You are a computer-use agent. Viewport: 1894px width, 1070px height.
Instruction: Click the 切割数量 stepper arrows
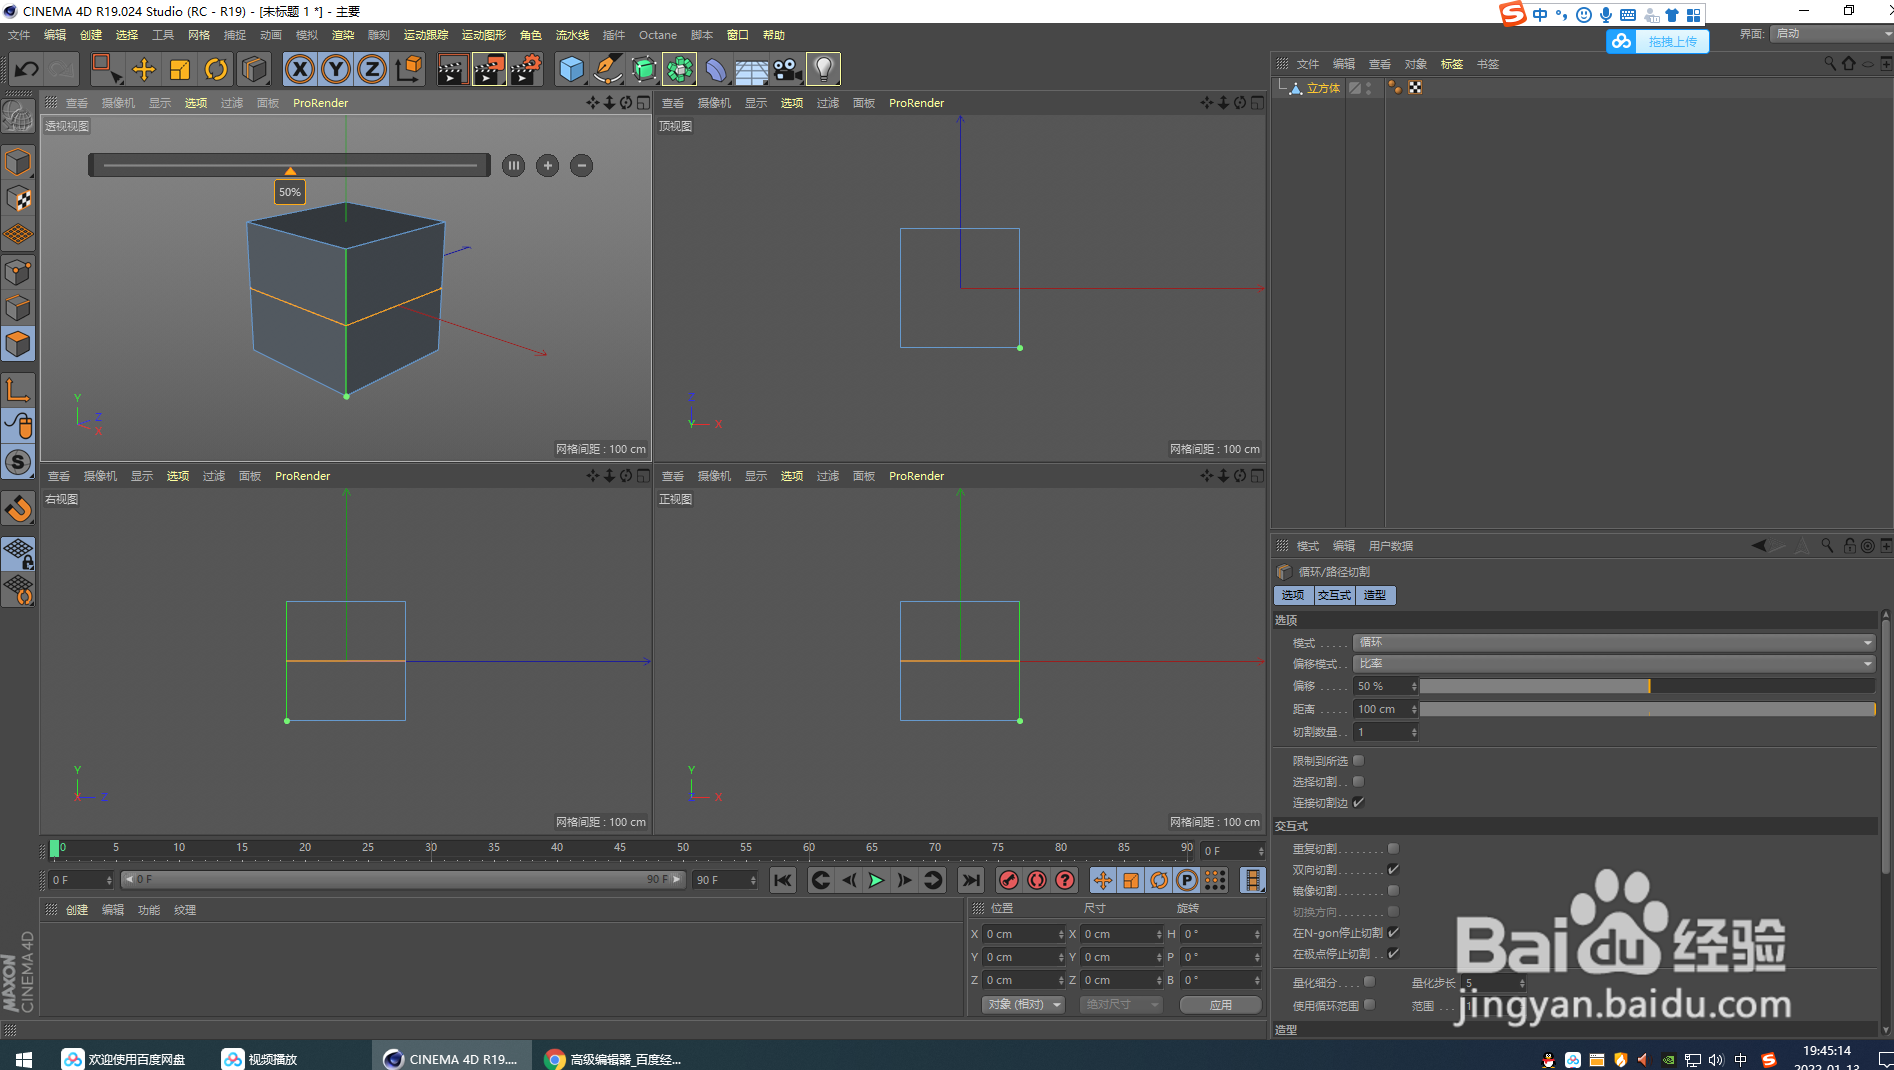tap(1414, 732)
